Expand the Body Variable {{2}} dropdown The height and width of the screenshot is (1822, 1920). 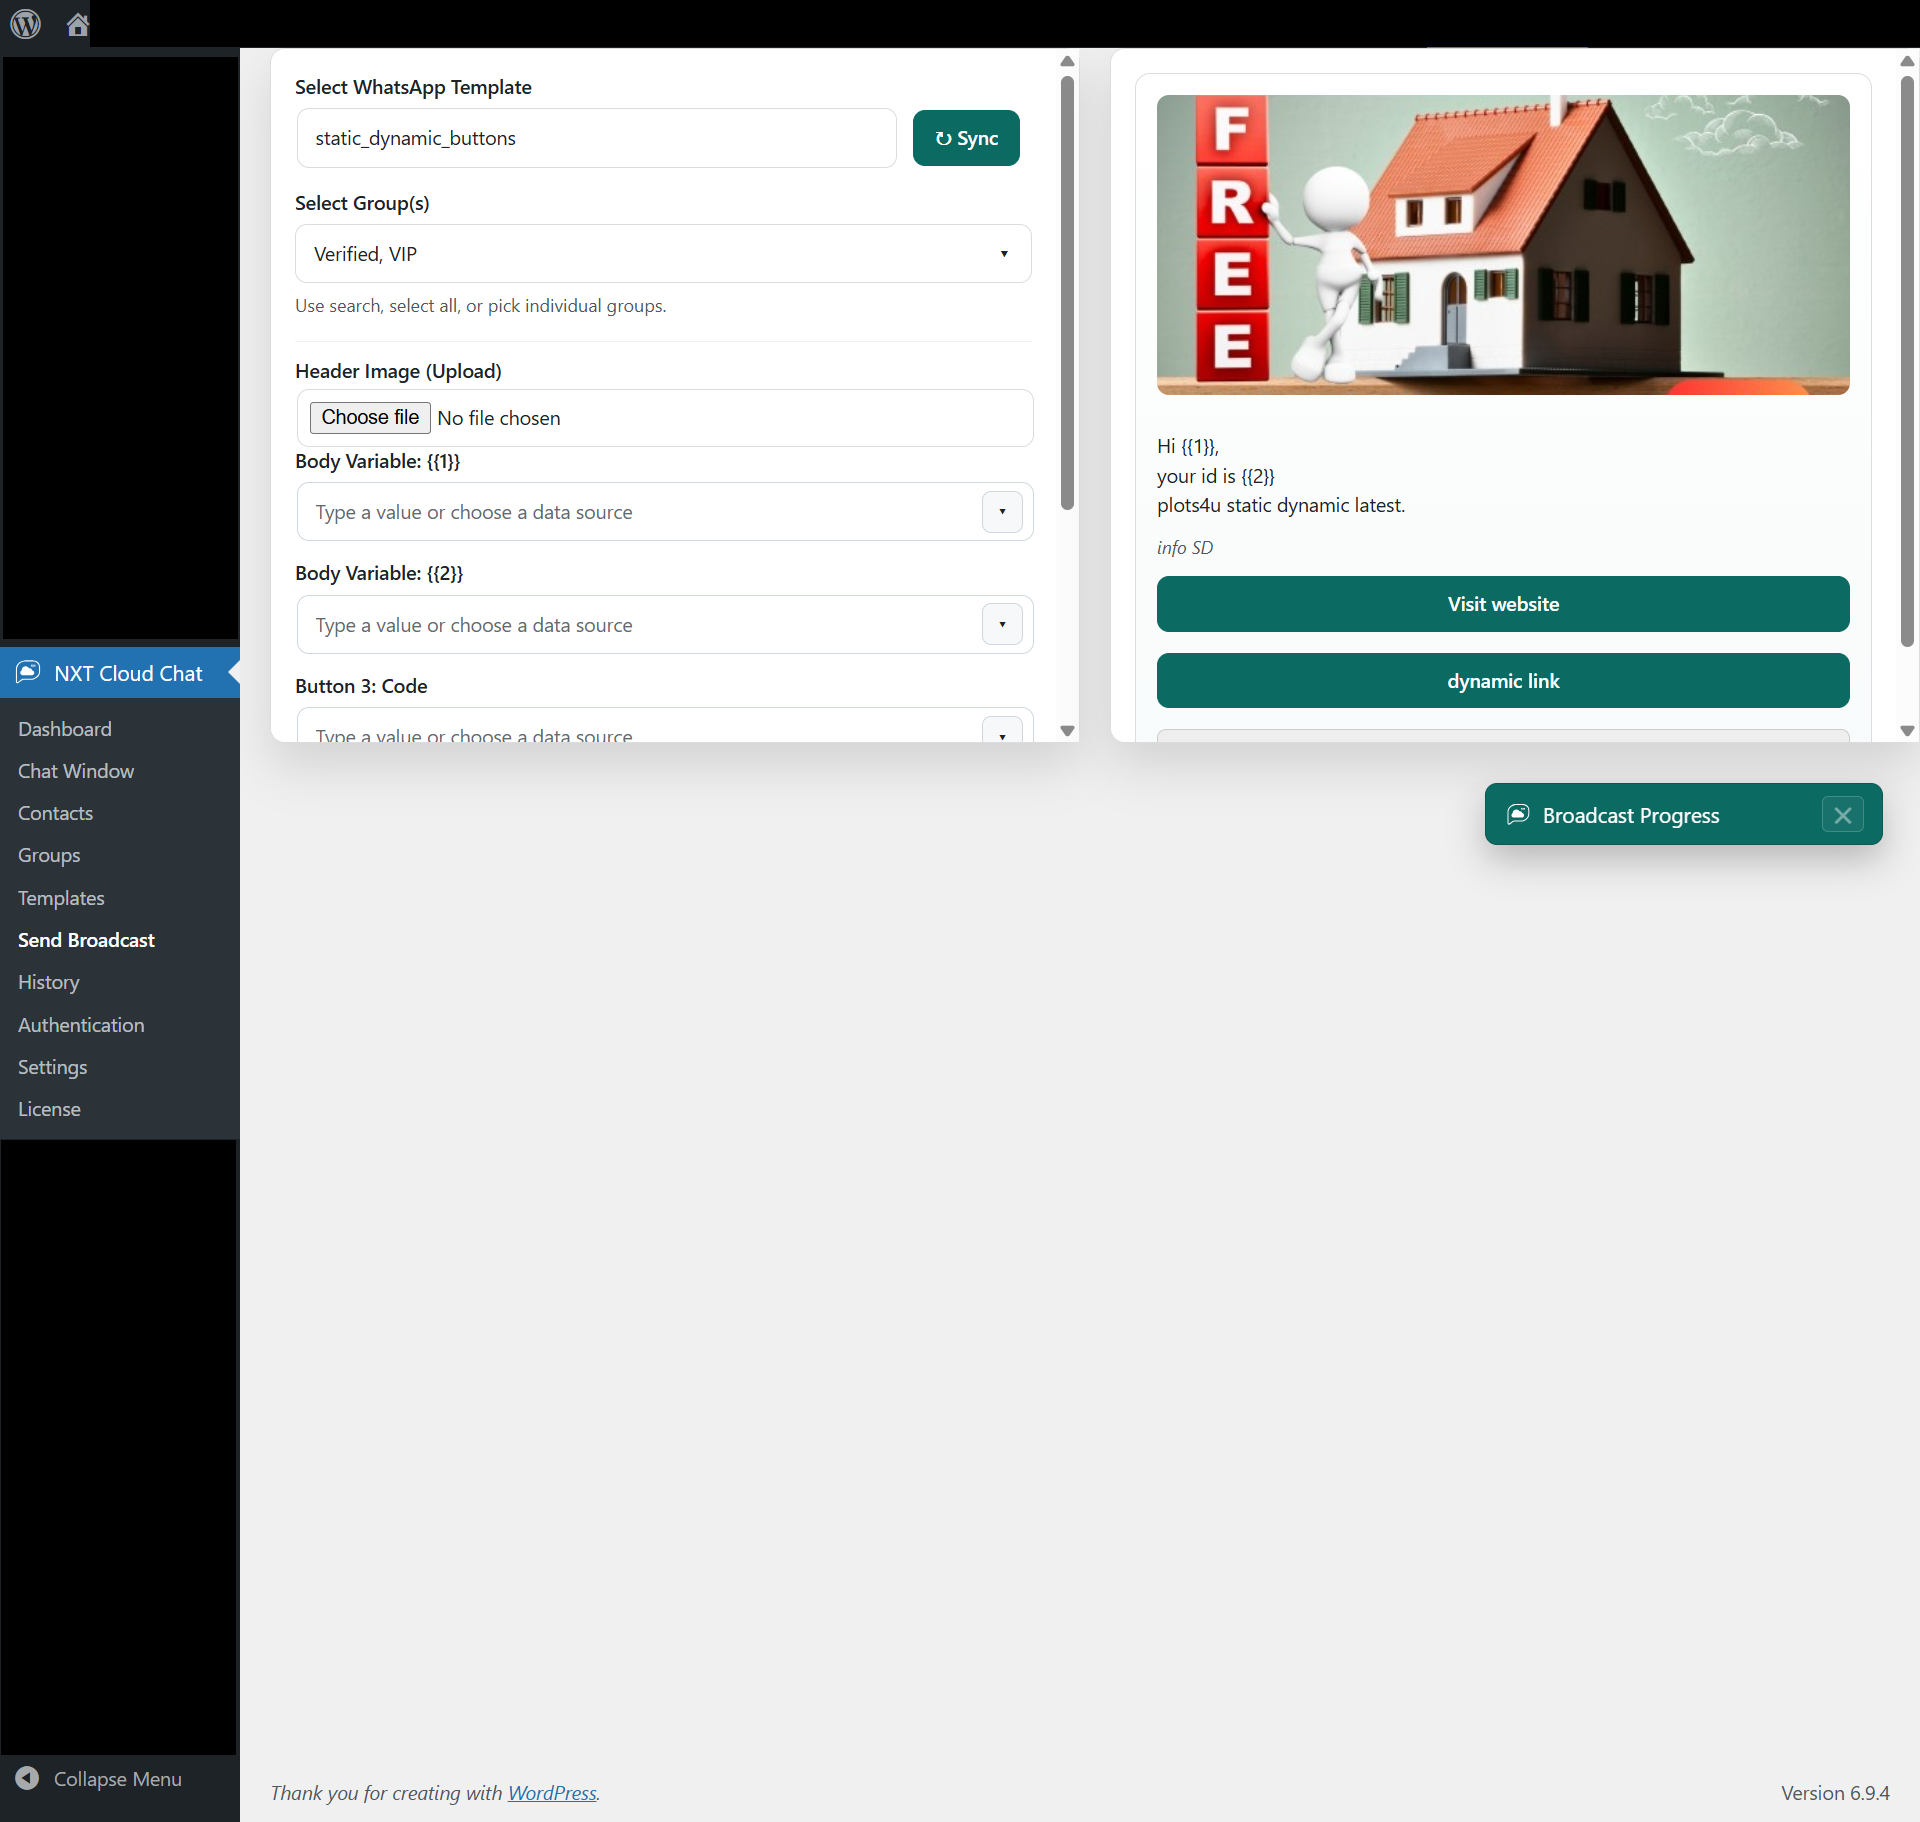click(1002, 624)
